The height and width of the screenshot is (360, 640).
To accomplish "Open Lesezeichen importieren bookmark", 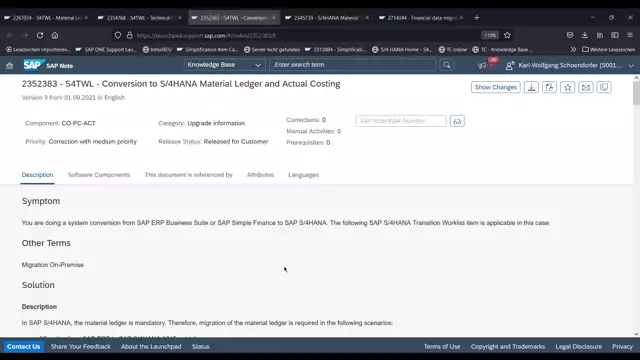I will click(x=38, y=49).
